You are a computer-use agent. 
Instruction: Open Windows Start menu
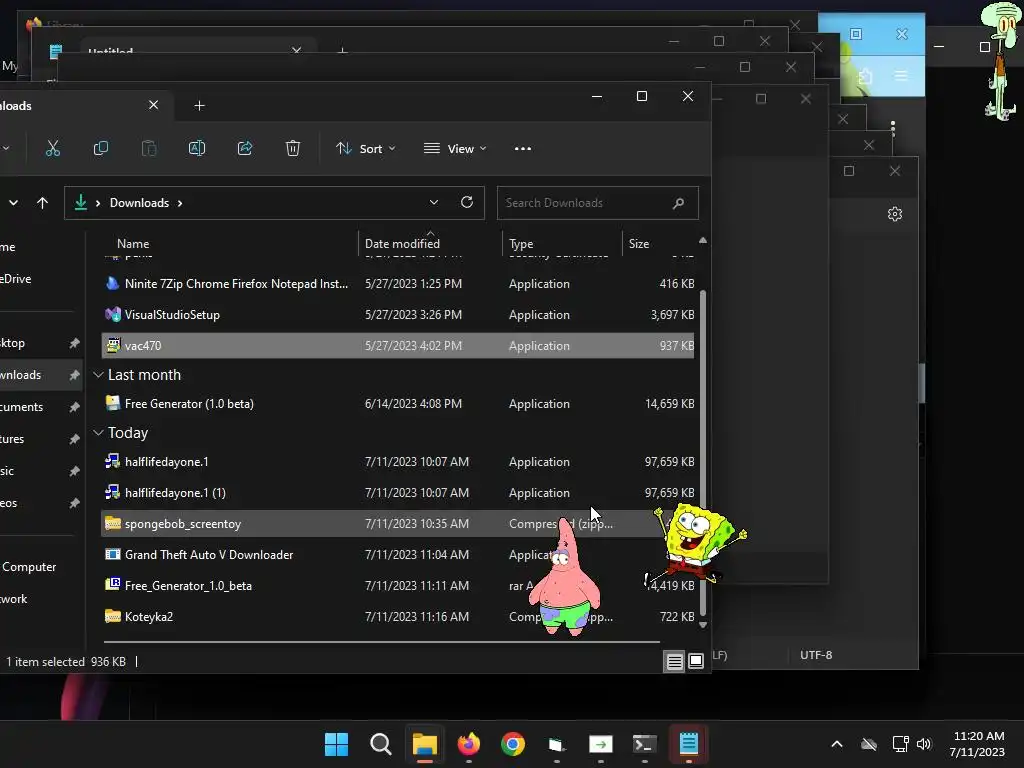pos(336,744)
